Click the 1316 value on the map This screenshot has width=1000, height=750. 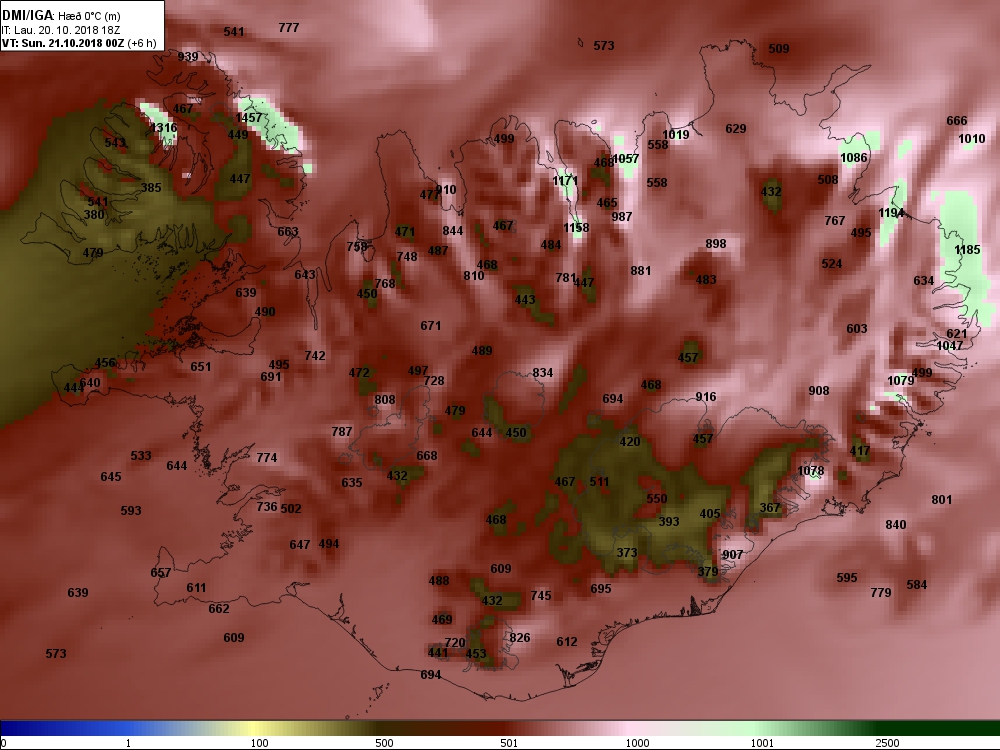click(164, 128)
